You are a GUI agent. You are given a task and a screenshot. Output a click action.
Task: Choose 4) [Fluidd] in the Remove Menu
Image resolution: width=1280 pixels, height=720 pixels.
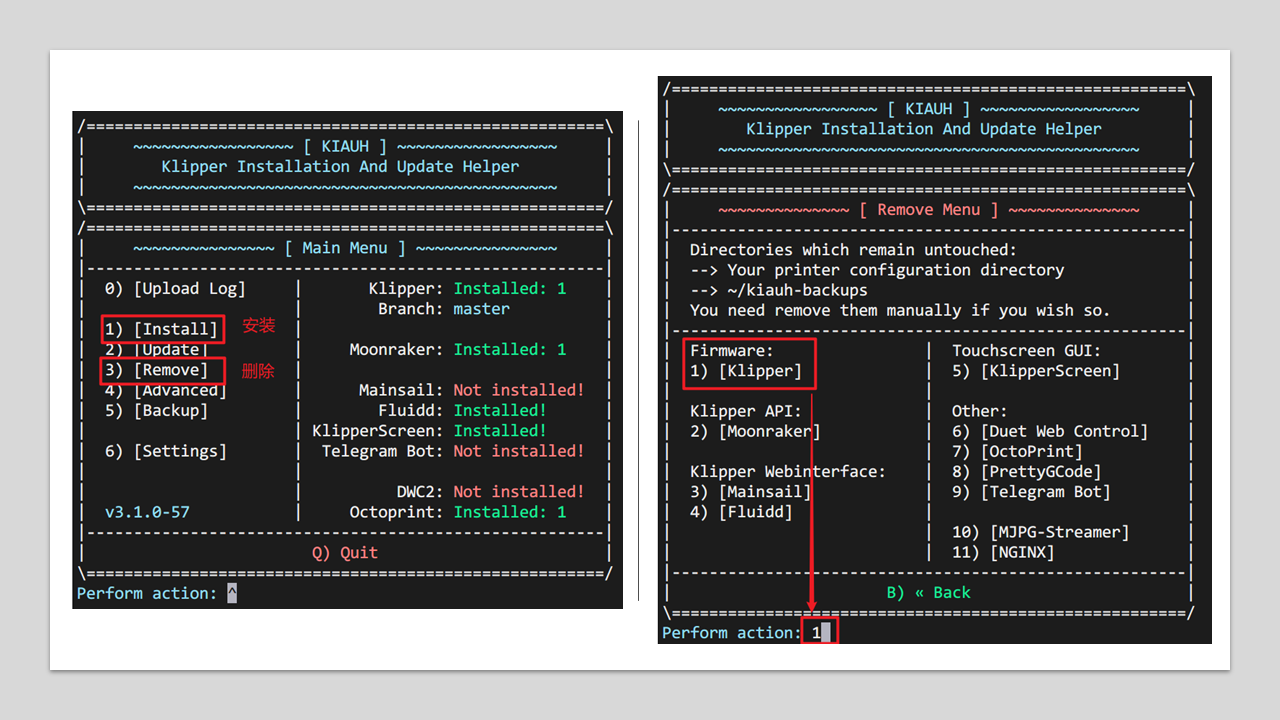click(x=741, y=512)
